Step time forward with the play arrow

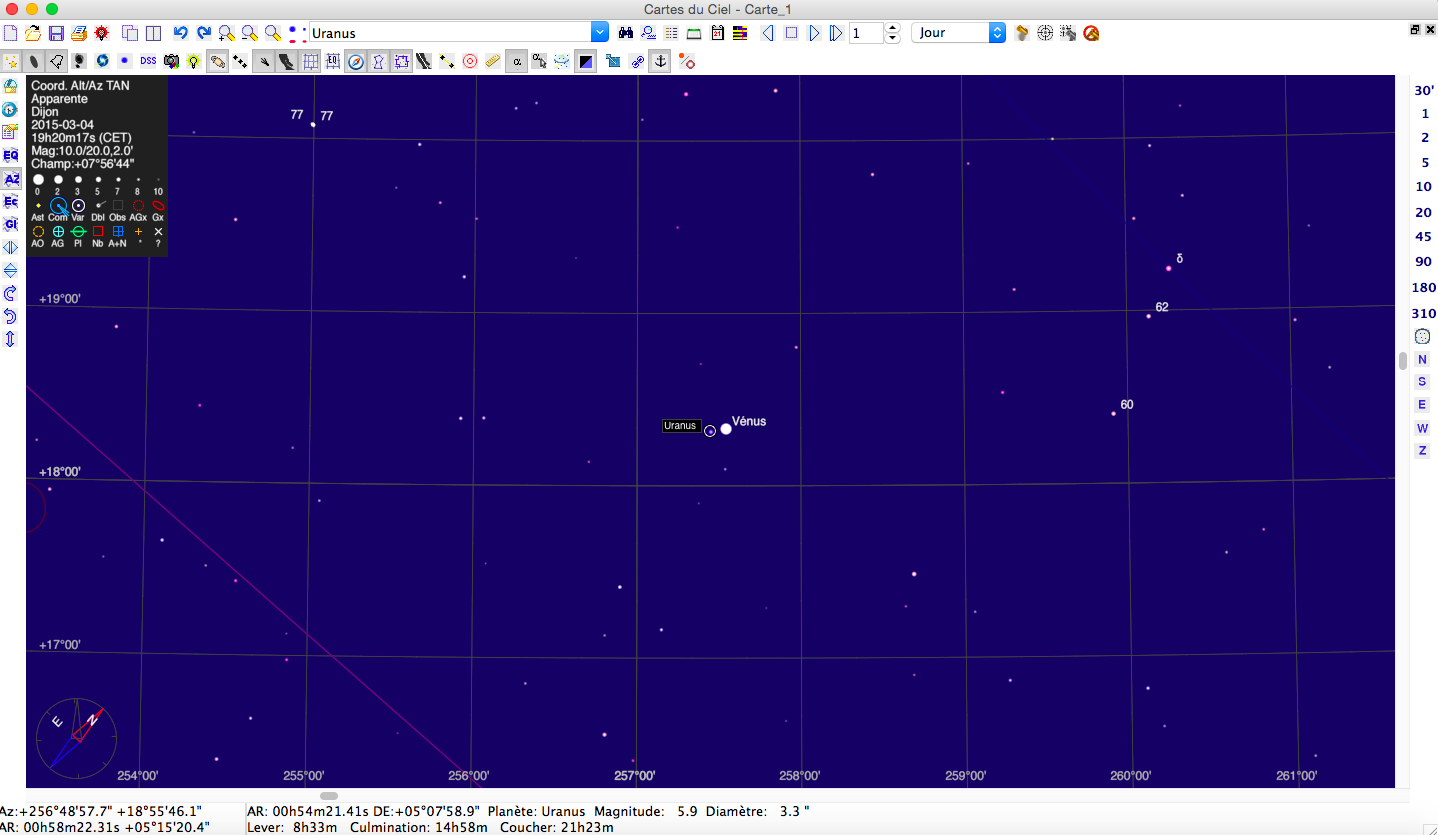(x=814, y=33)
